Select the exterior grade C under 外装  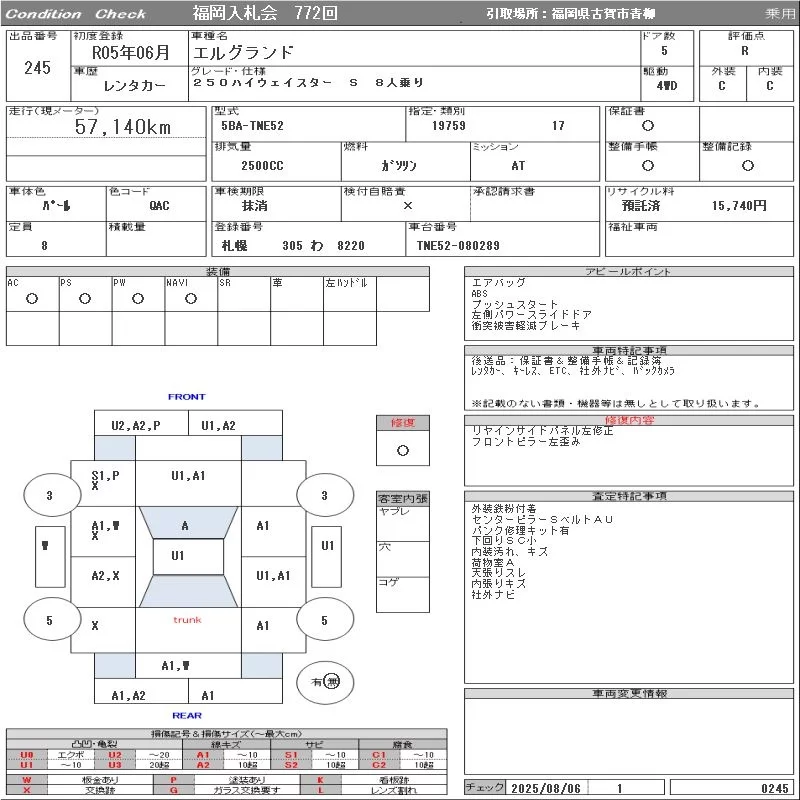(x=721, y=85)
